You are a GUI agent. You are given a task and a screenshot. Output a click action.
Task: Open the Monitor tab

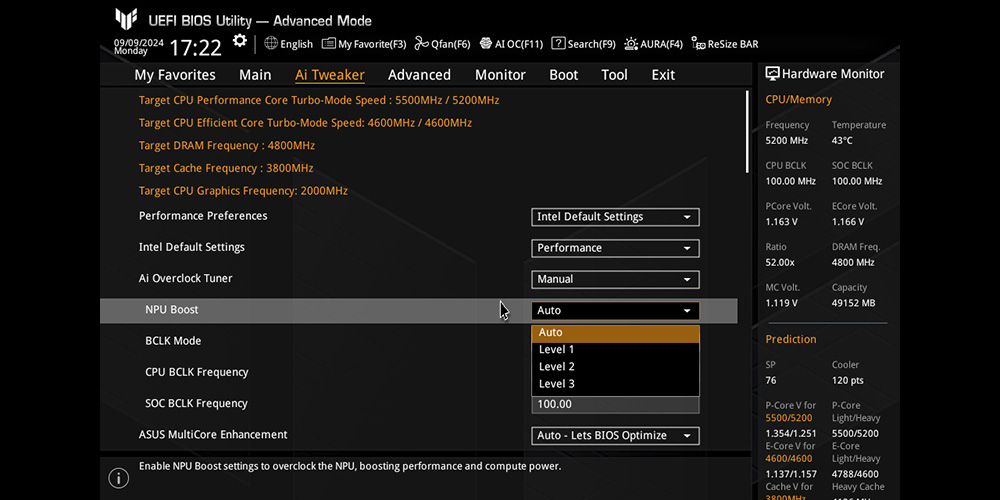click(x=500, y=75)
